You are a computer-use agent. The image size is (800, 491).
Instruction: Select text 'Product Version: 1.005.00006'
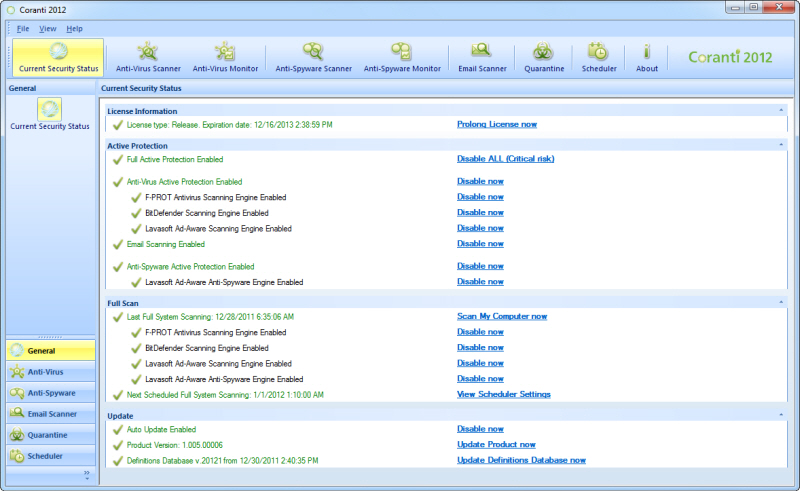point(174,445)
